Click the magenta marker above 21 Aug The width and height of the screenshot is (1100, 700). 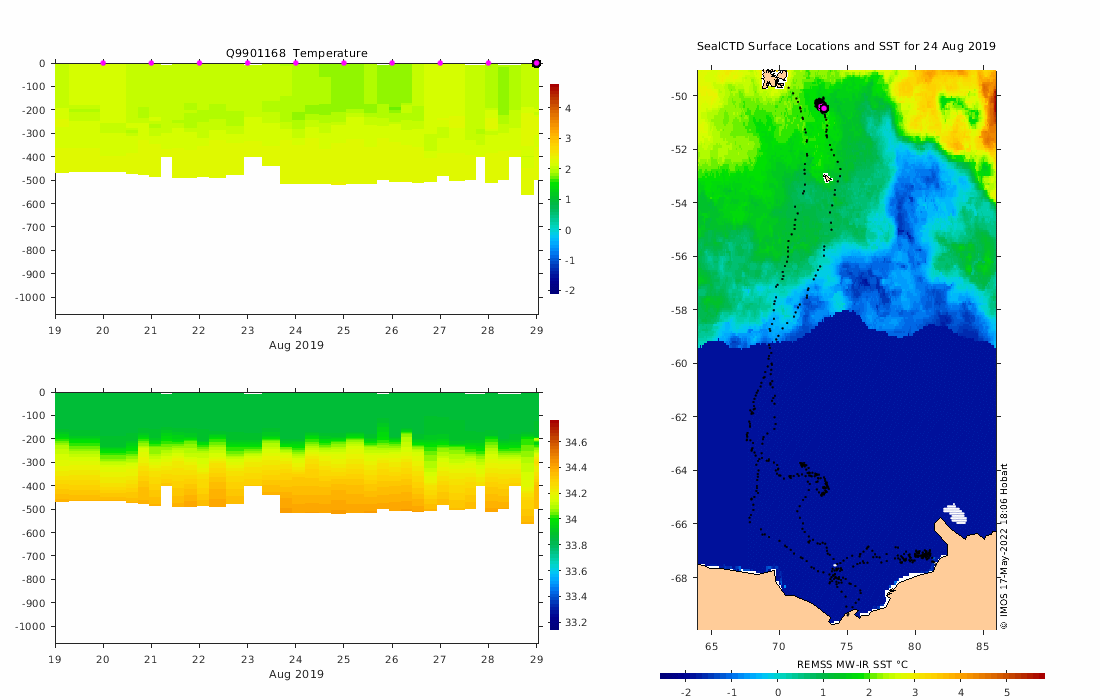click(x=152, y=63)
